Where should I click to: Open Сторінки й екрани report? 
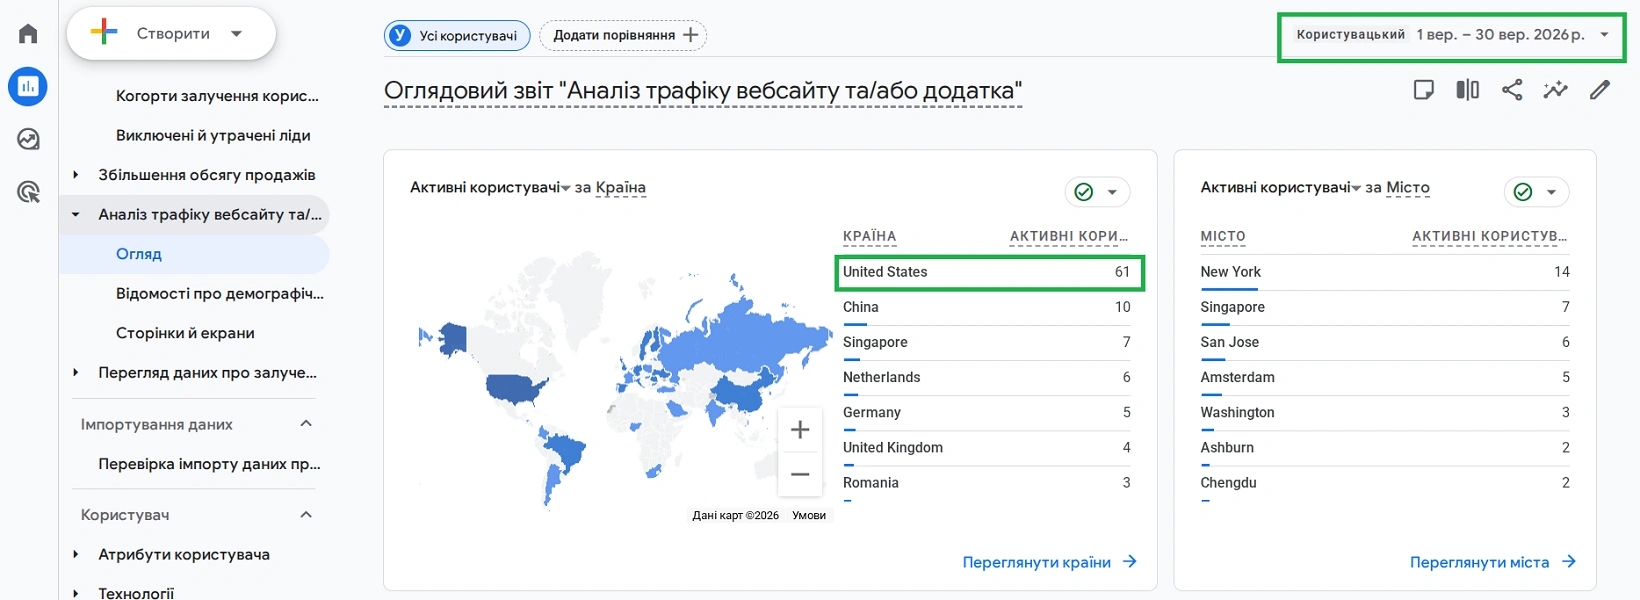185,333
